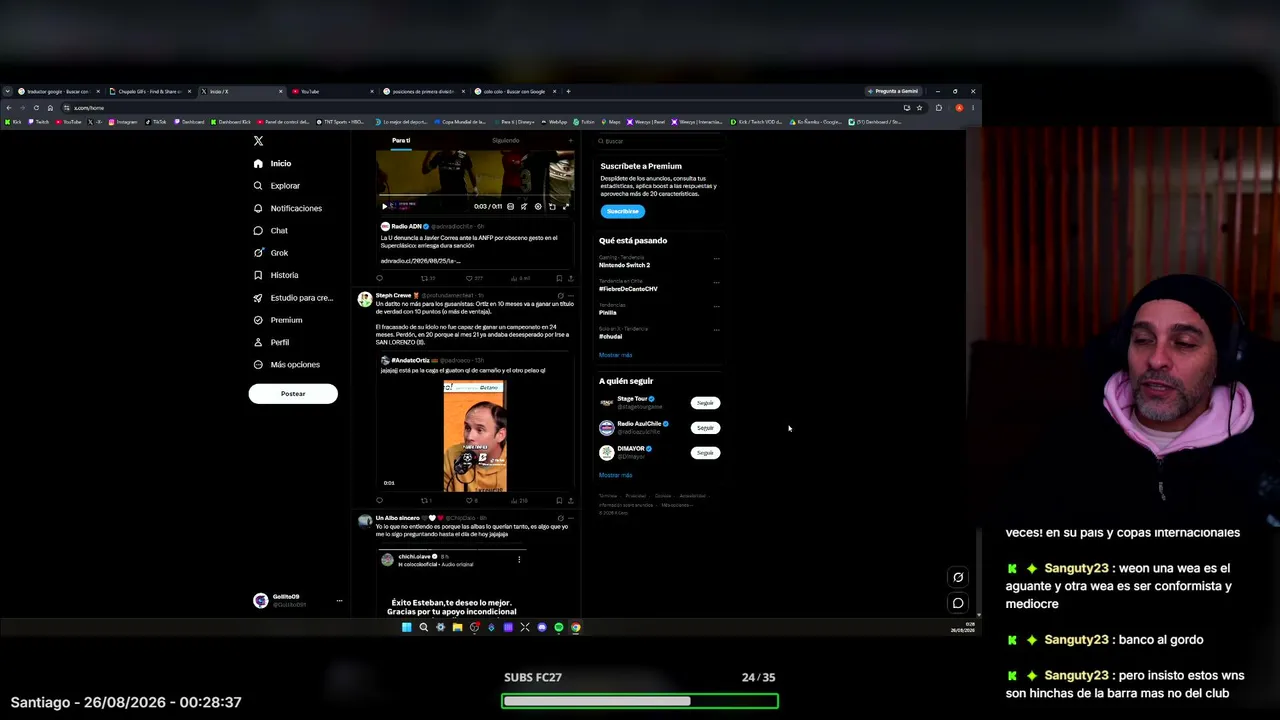The height and width of the screenshot is (720, 1280).
Task: Switch to the traductor google browser tab
Action: click(x=58, y=91)
